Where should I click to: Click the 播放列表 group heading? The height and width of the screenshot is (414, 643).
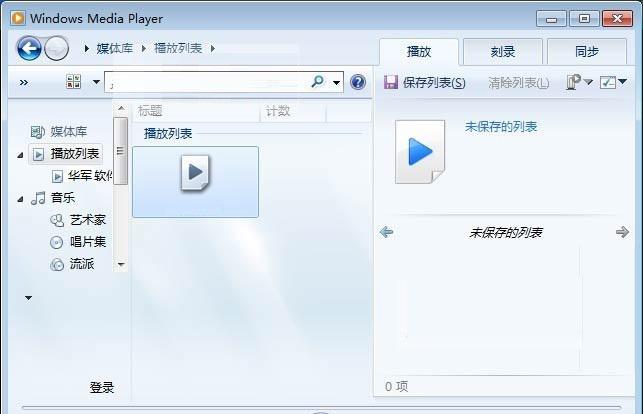(x=168, y=133)
